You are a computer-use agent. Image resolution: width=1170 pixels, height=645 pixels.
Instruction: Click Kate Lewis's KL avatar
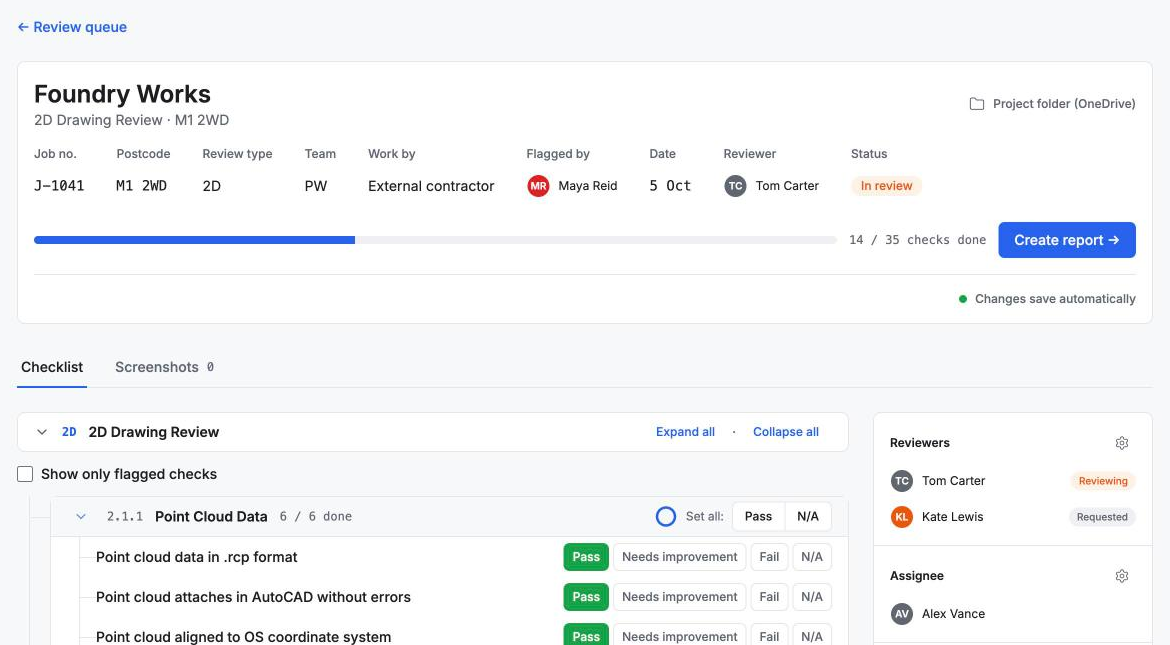(901, 517)
